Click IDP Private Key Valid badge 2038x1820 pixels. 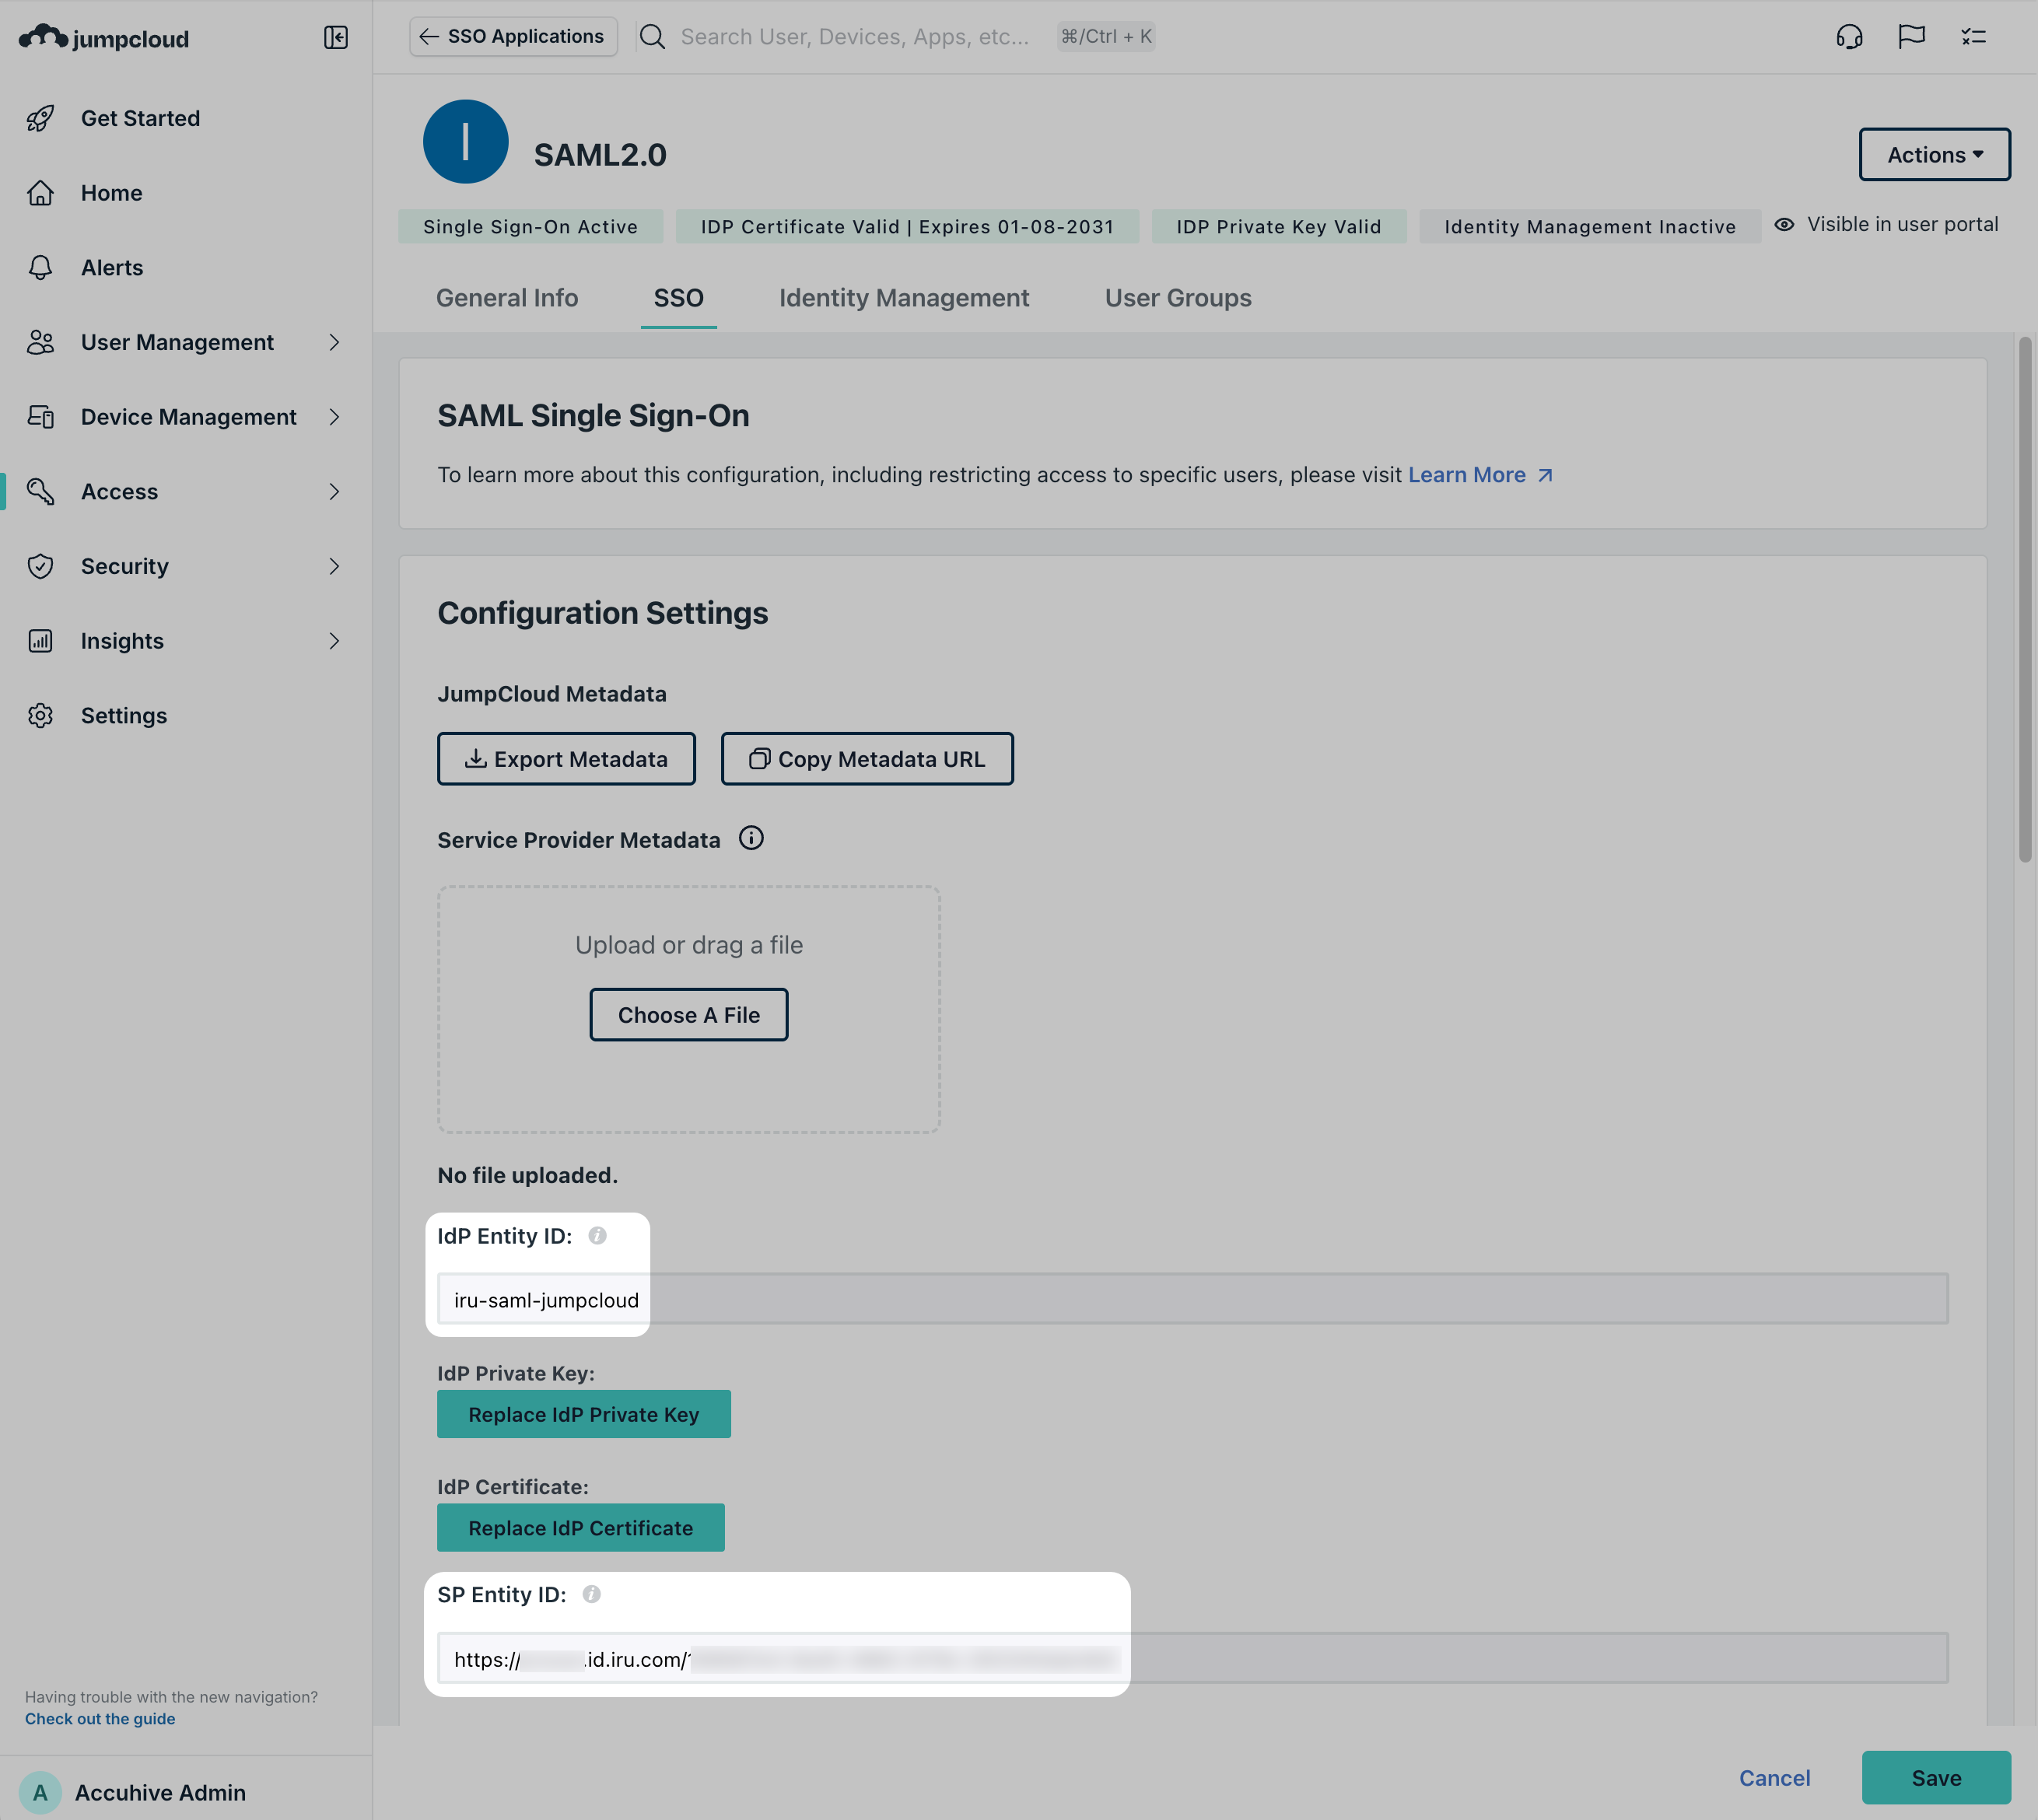coord(1279,227)
